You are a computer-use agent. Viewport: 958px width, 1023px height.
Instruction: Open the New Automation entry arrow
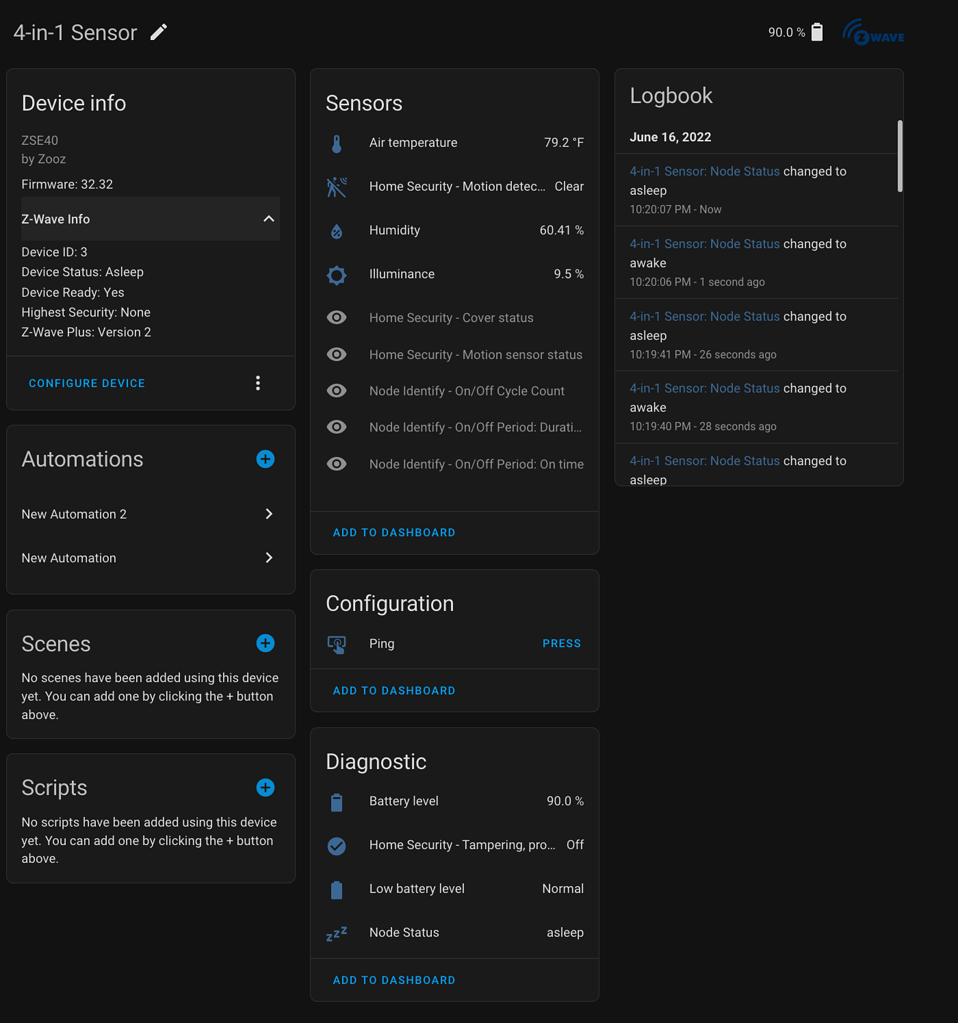click(269, 558)
